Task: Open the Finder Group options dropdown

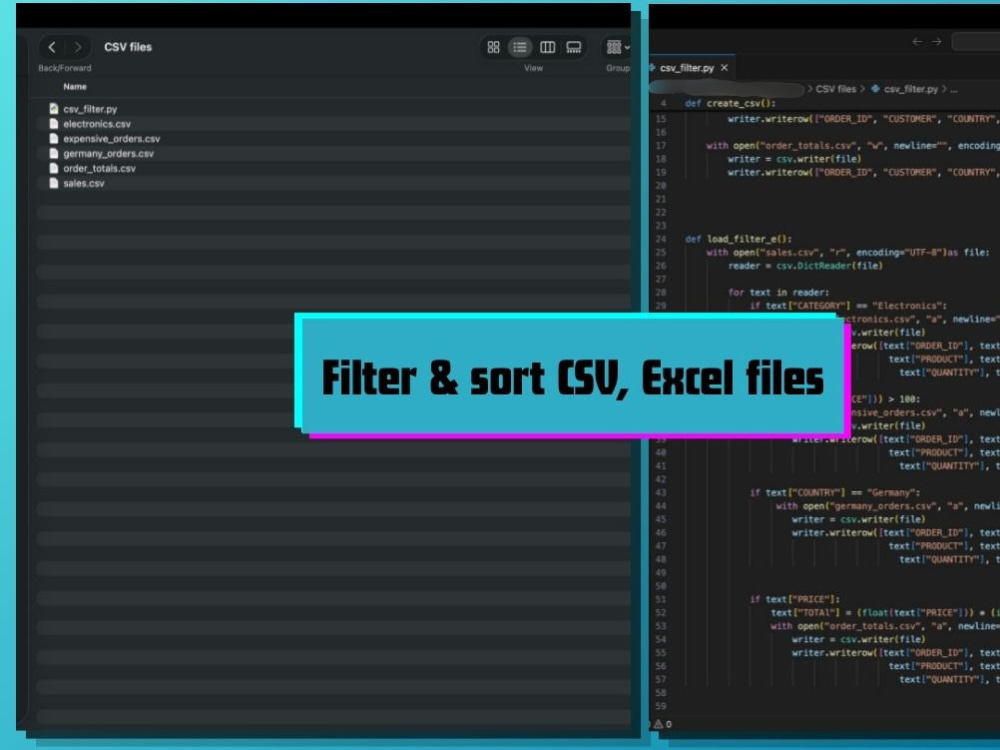Action: click(617, 47)
